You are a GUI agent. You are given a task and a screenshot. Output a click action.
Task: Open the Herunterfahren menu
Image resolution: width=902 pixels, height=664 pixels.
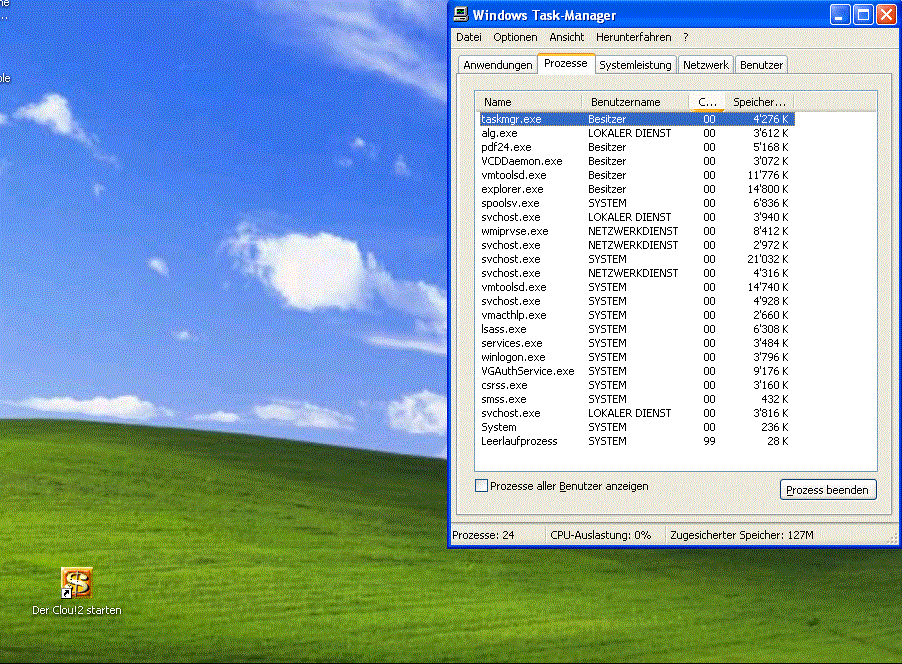[x=633, y=37]
